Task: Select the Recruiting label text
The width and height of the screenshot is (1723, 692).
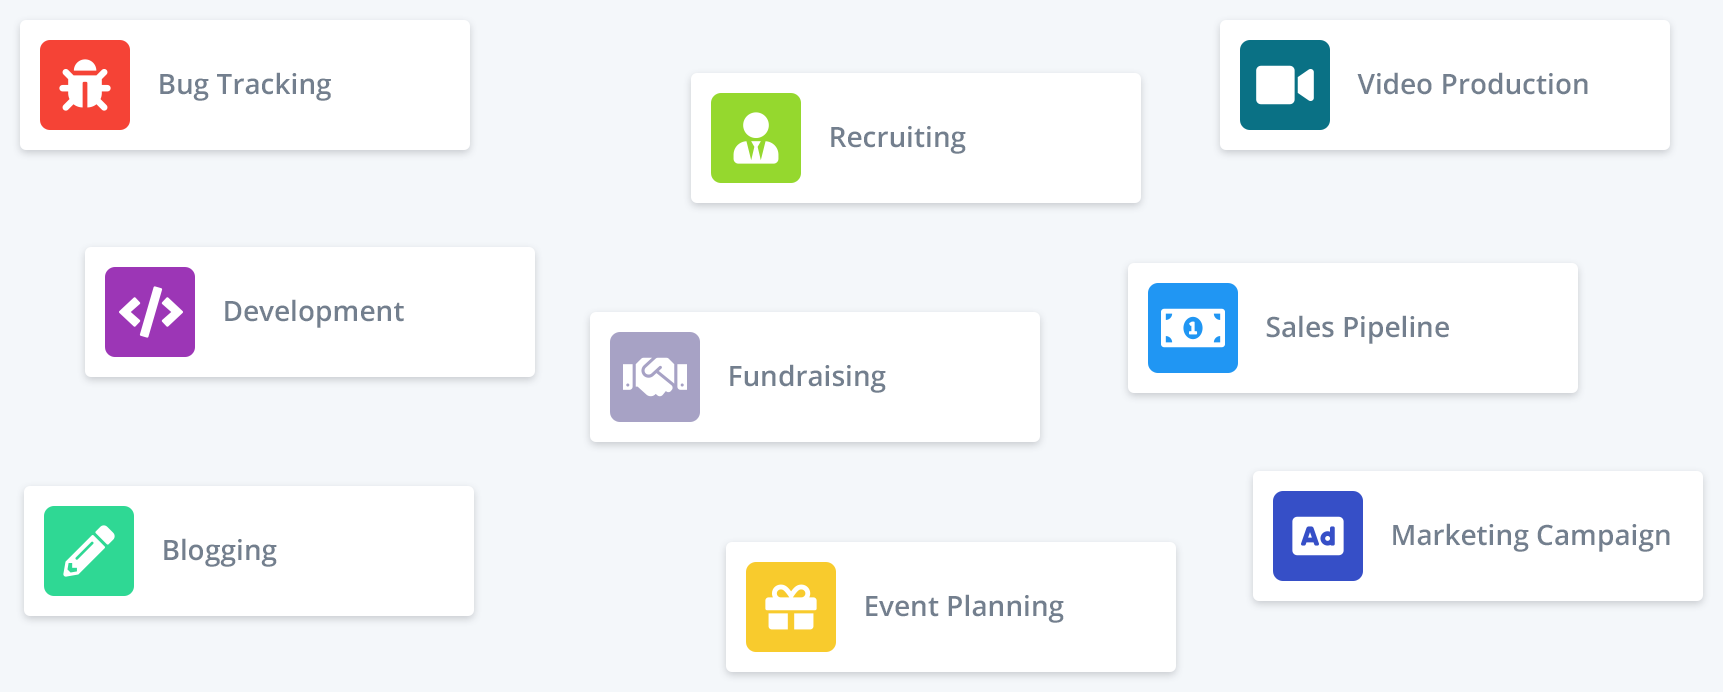Action: (x=897, y=138)
